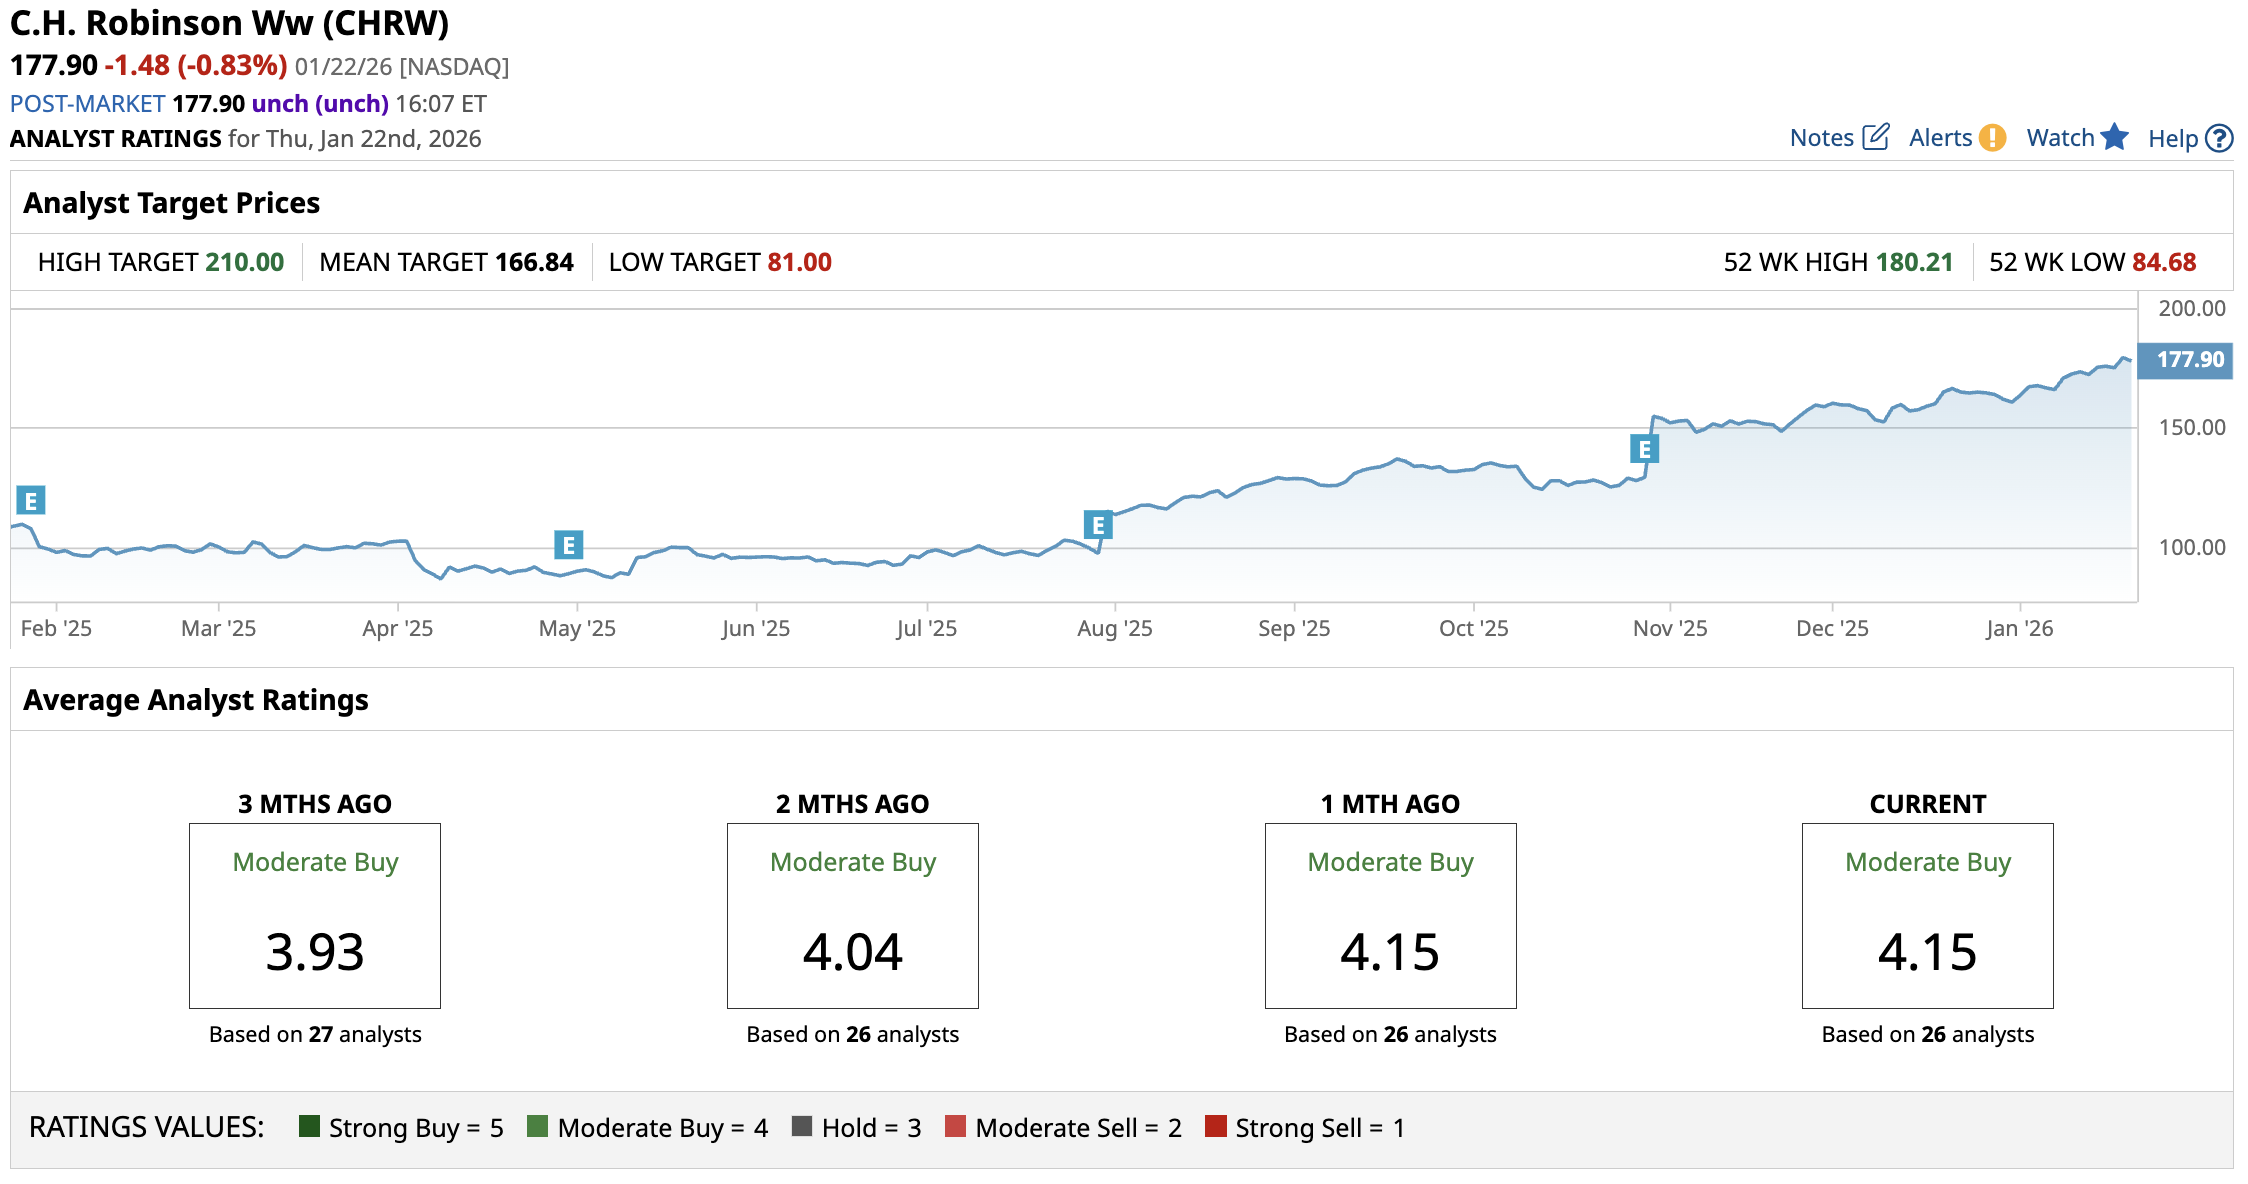Click the Moderate Buy green legend swatch

tap(537, 1126)
